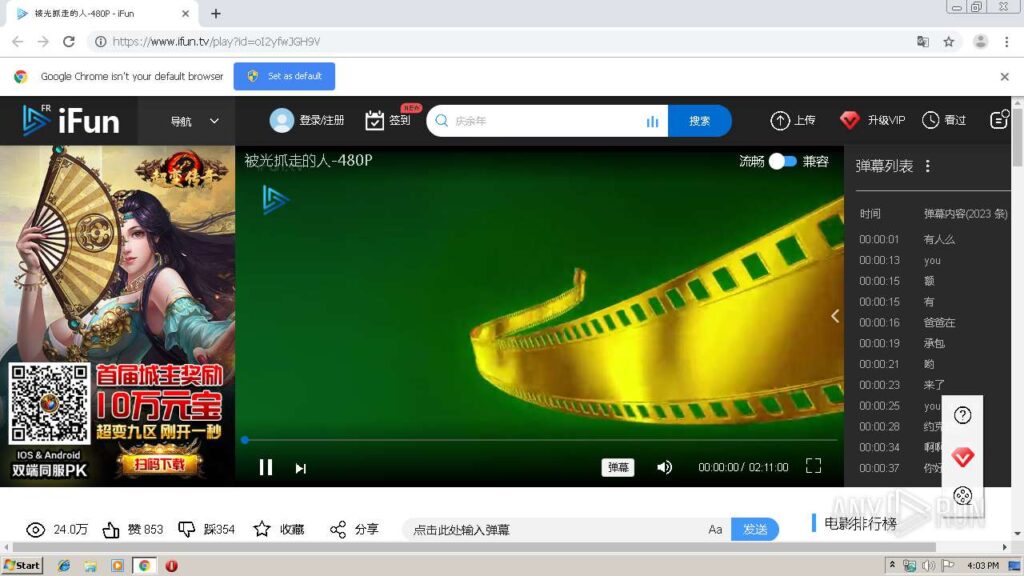Collapse the danmaku side panel with the arrow
The image size is (1024, 576).
click(835, 316)
